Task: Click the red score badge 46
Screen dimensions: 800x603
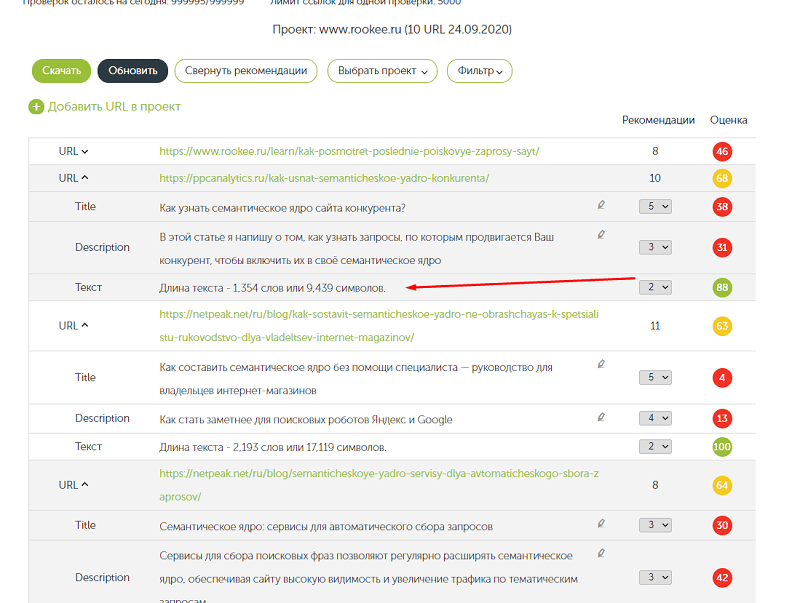Action: click(x=721, y=152)
